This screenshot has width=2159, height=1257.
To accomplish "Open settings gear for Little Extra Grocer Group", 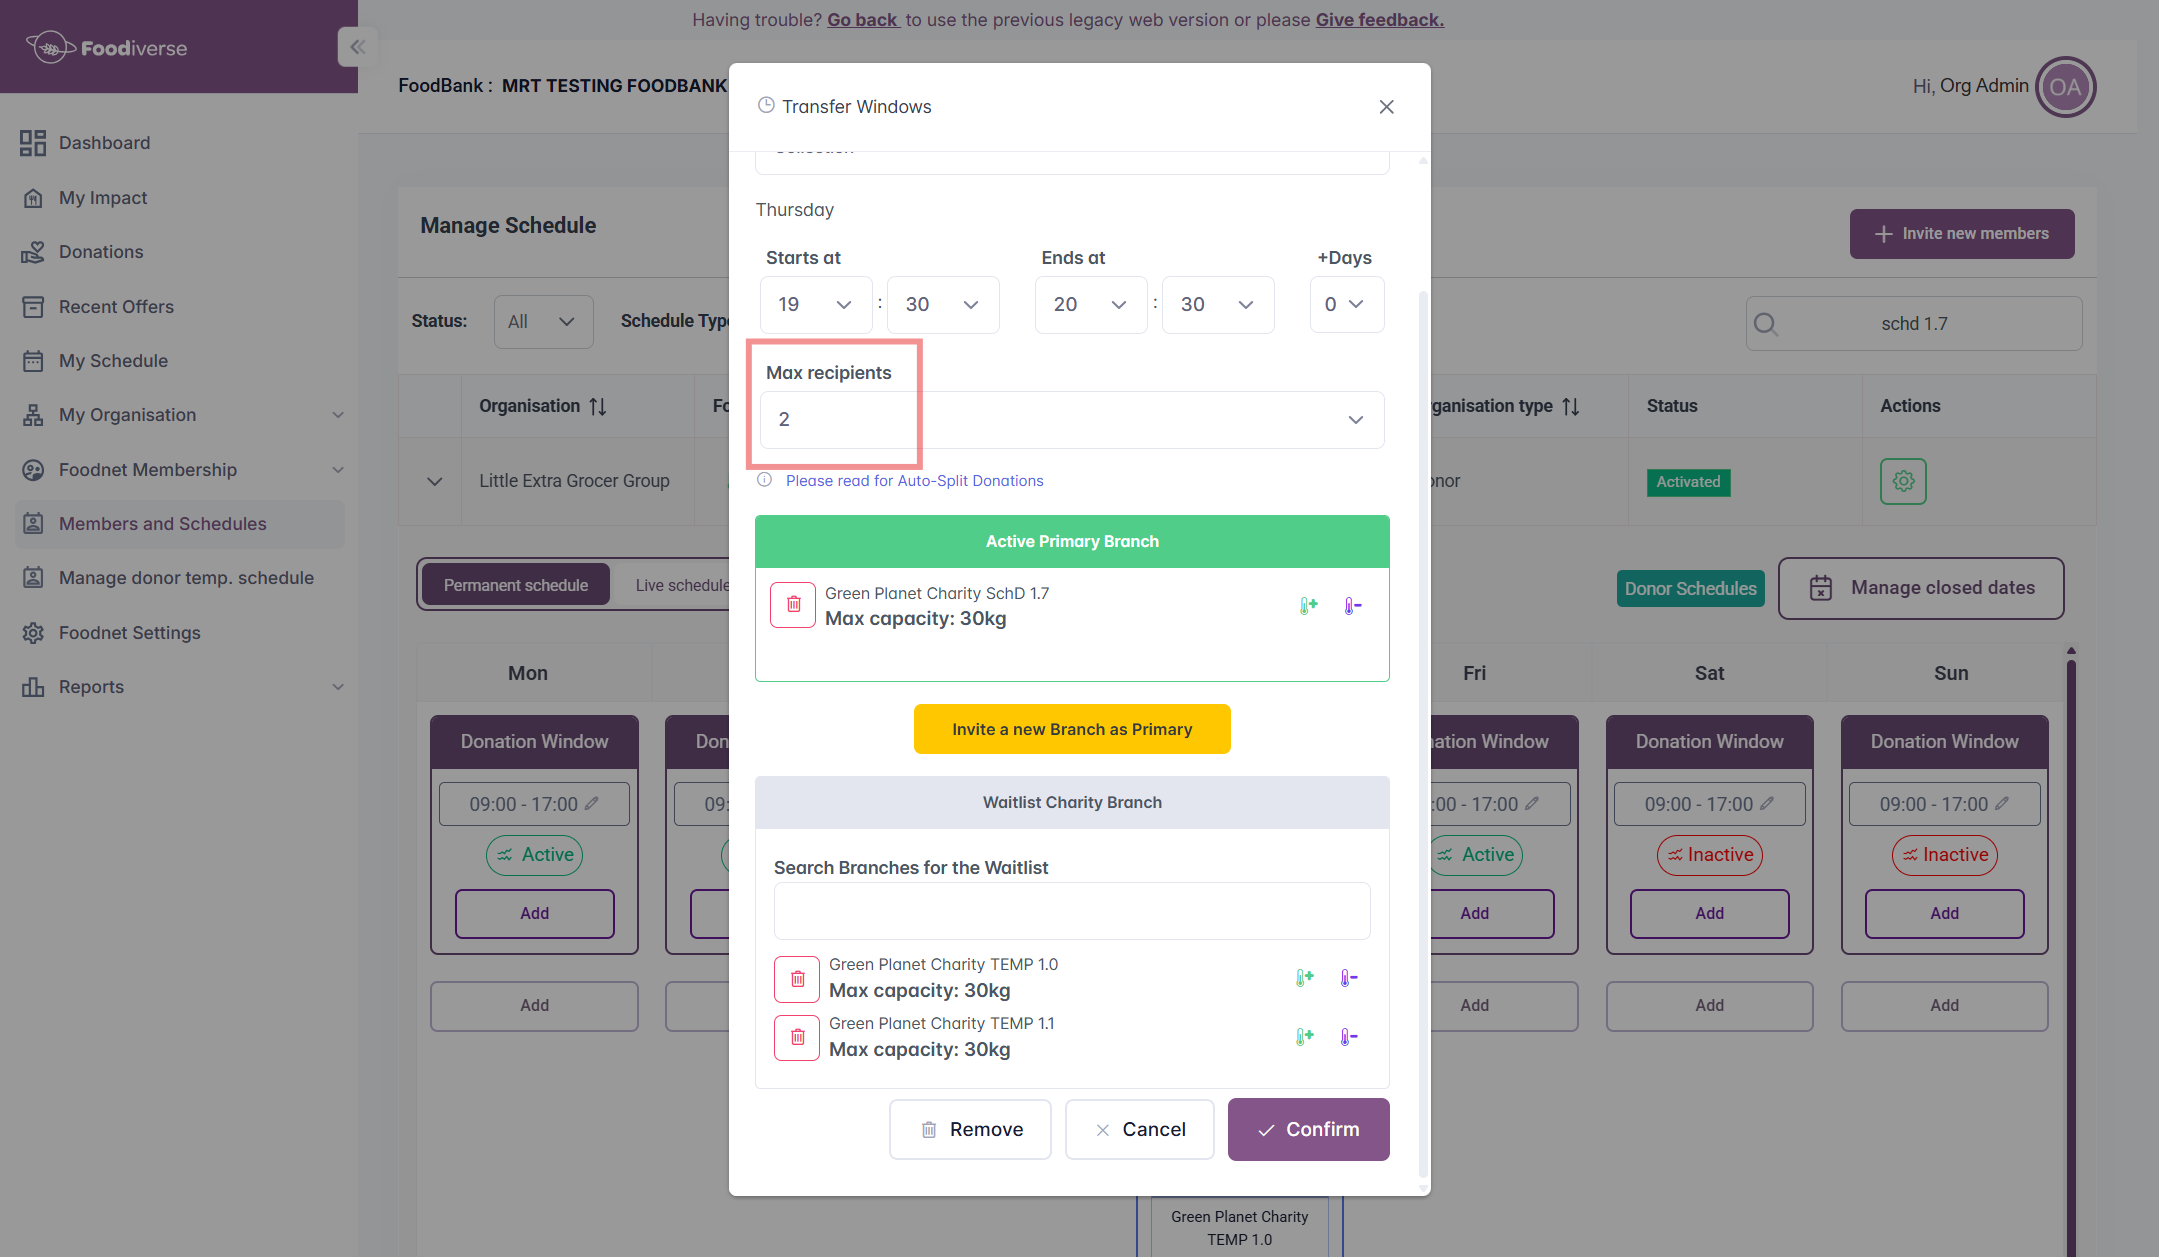I will tap(1903, 481).
